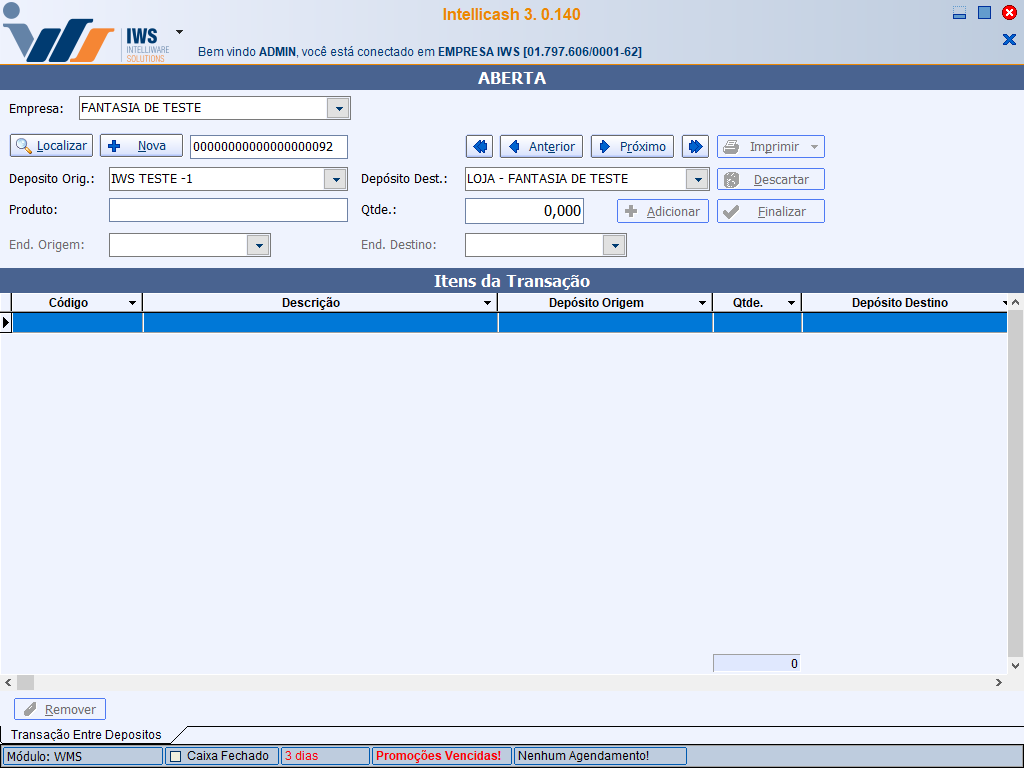
Task: Open the Código column filter arrow
Action: (x=132, y=303)
